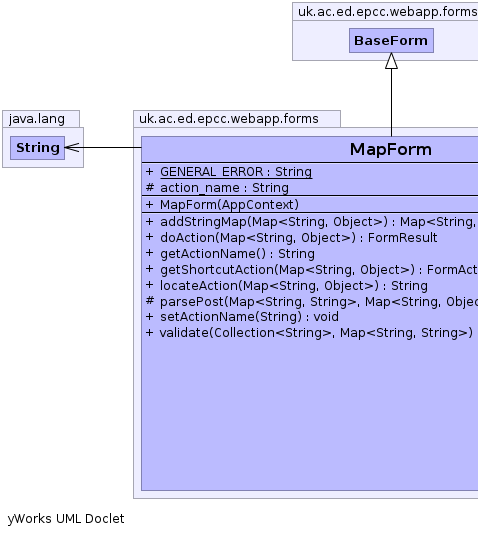The width and height of the screenshot is (478, 536).
Task: Click the getShortcutAction method entry
Action: 311,270
